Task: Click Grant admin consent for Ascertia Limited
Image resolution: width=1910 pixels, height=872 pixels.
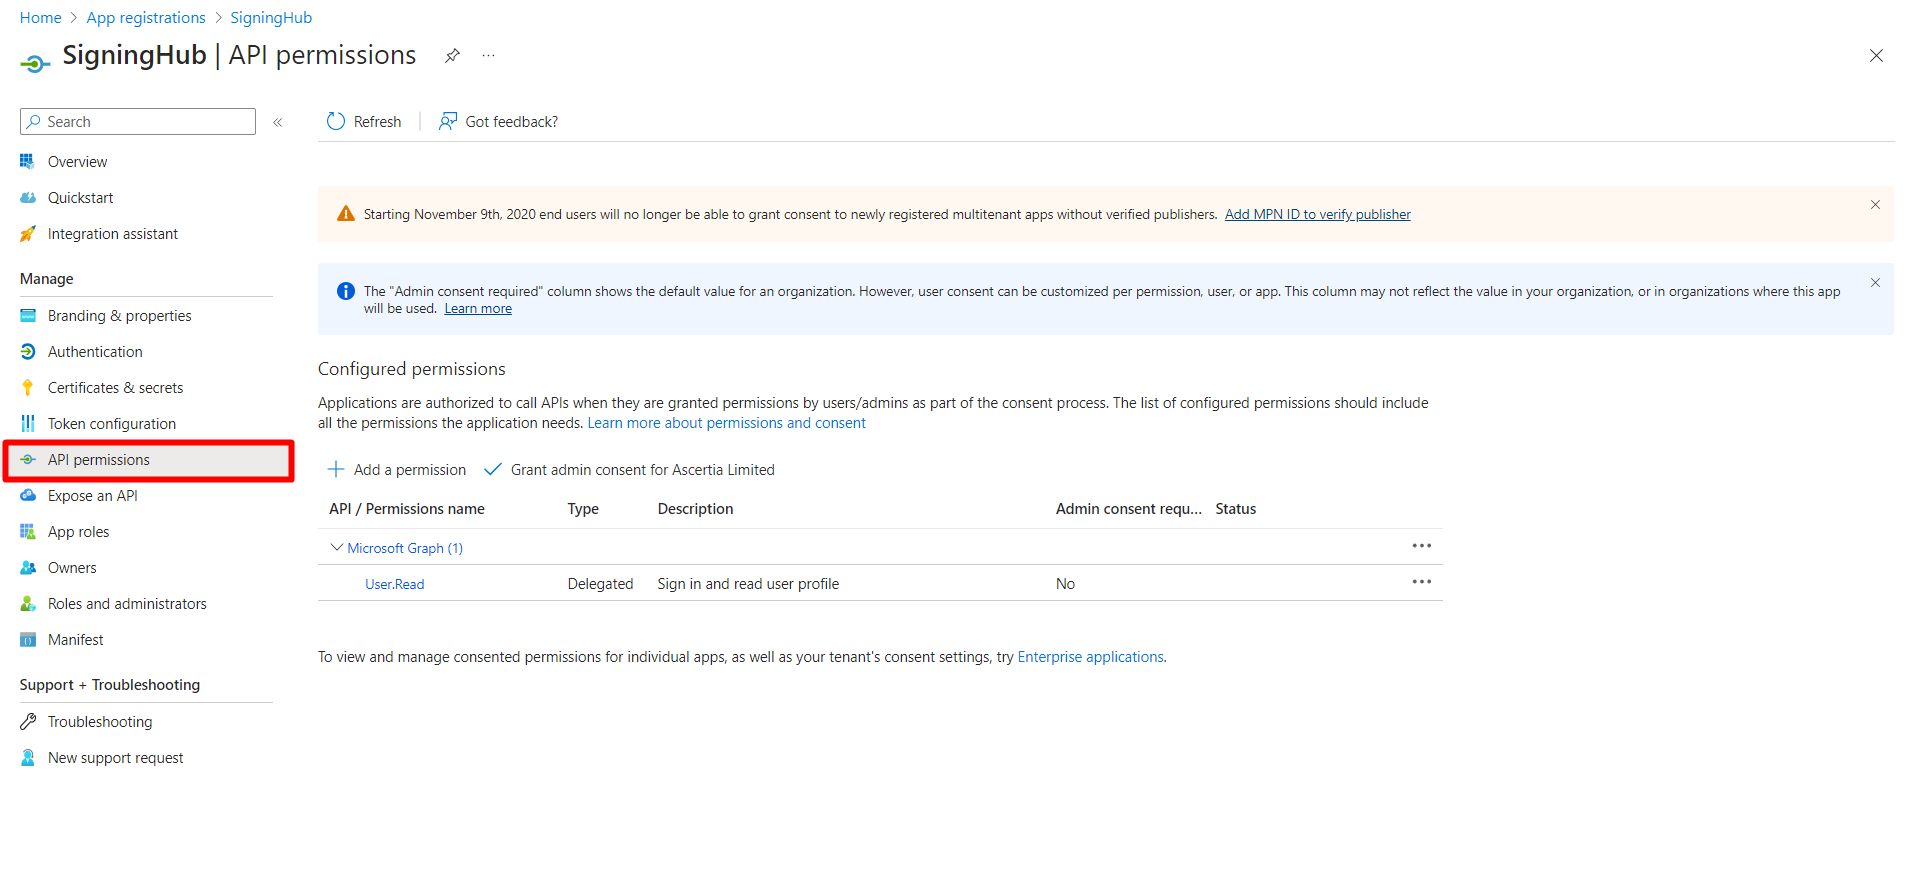Action: [629, 469]
